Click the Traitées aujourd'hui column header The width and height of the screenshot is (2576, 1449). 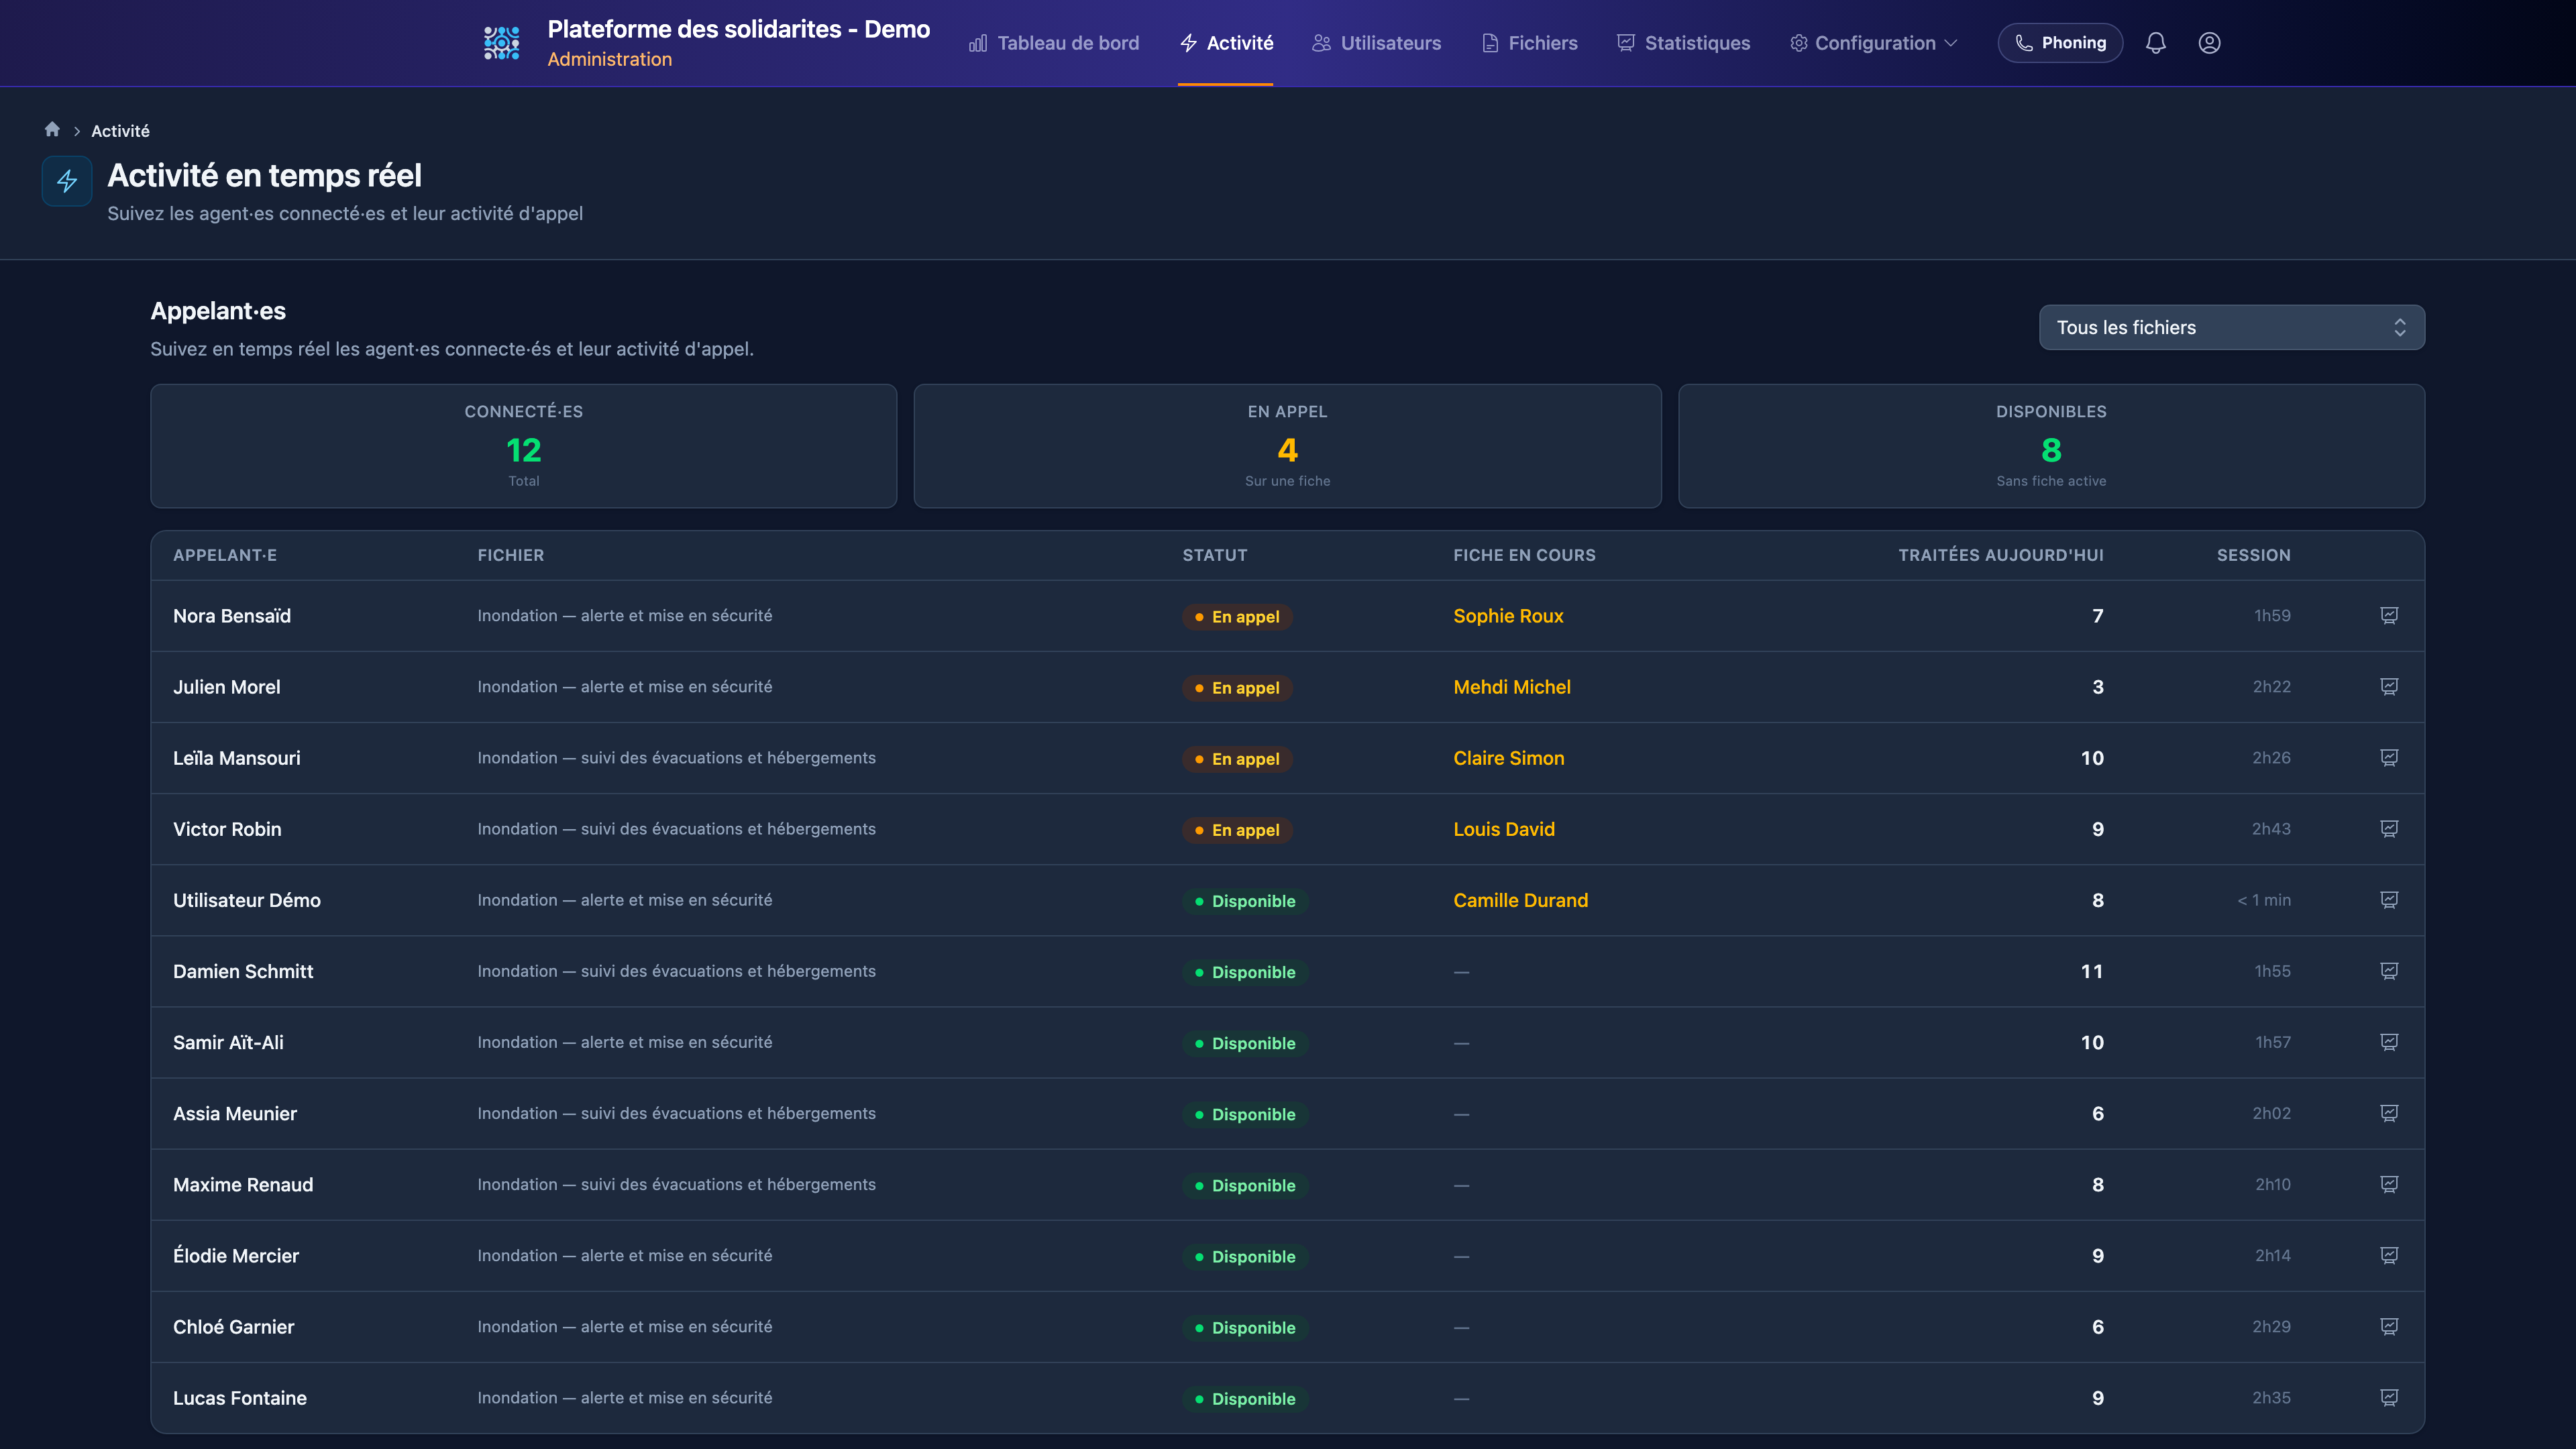click(x=2001, y=555)
